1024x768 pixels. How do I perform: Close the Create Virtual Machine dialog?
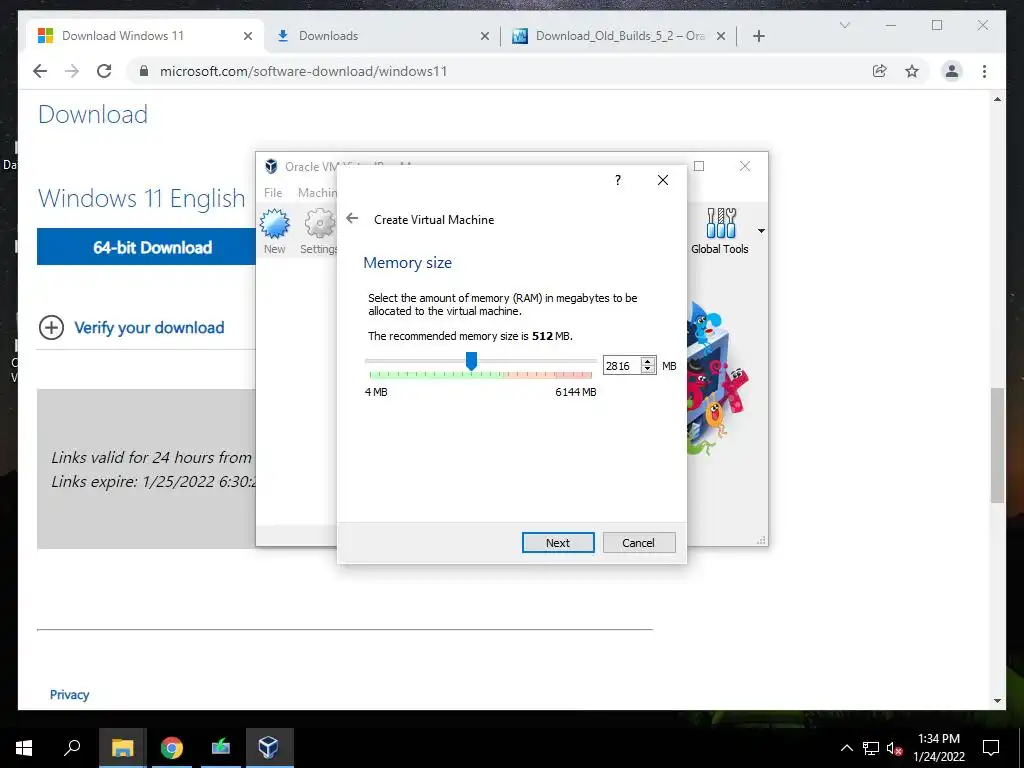(x=663, y=180)
